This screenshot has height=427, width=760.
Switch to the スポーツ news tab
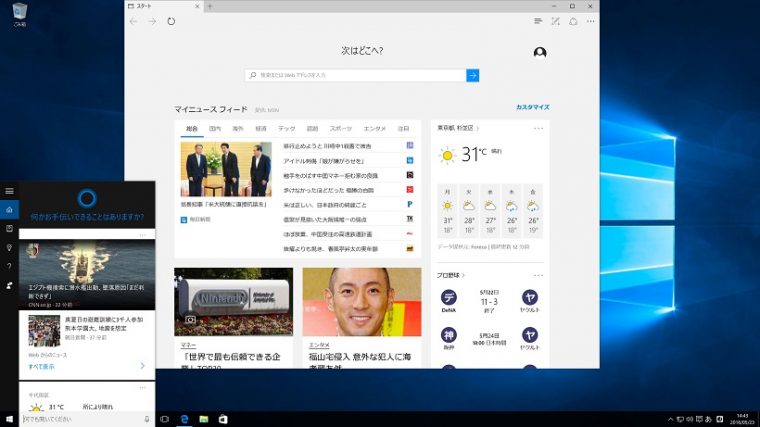tap(341, 128)
